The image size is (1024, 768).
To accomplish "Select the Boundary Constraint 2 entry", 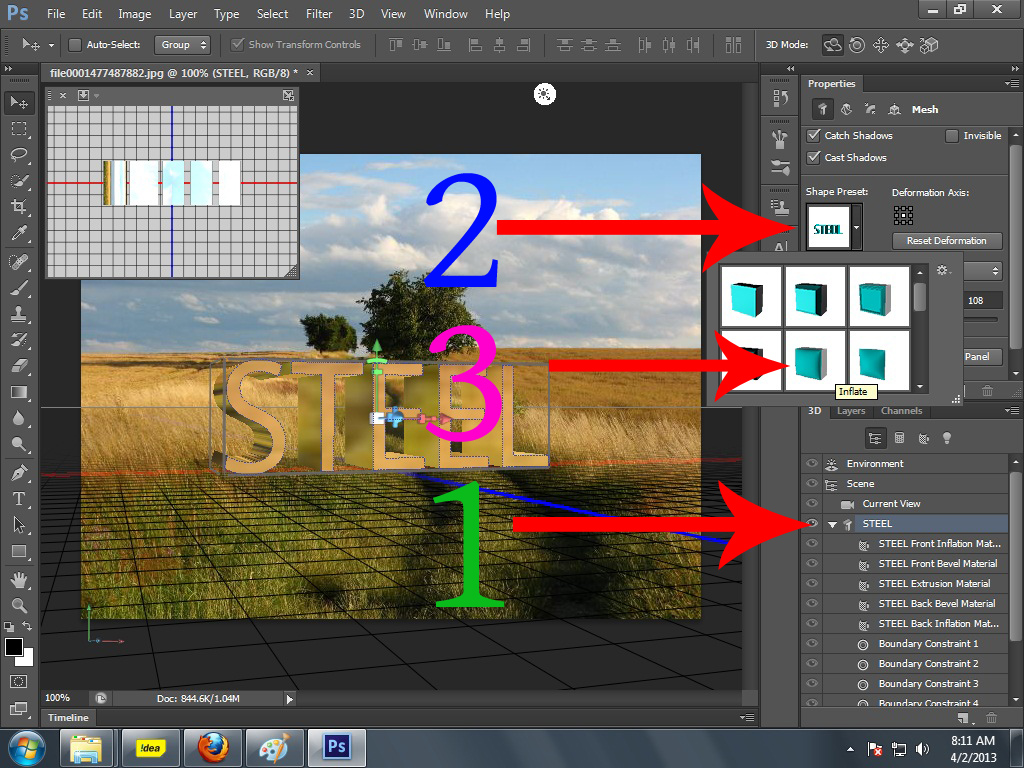I will point(929,663).
